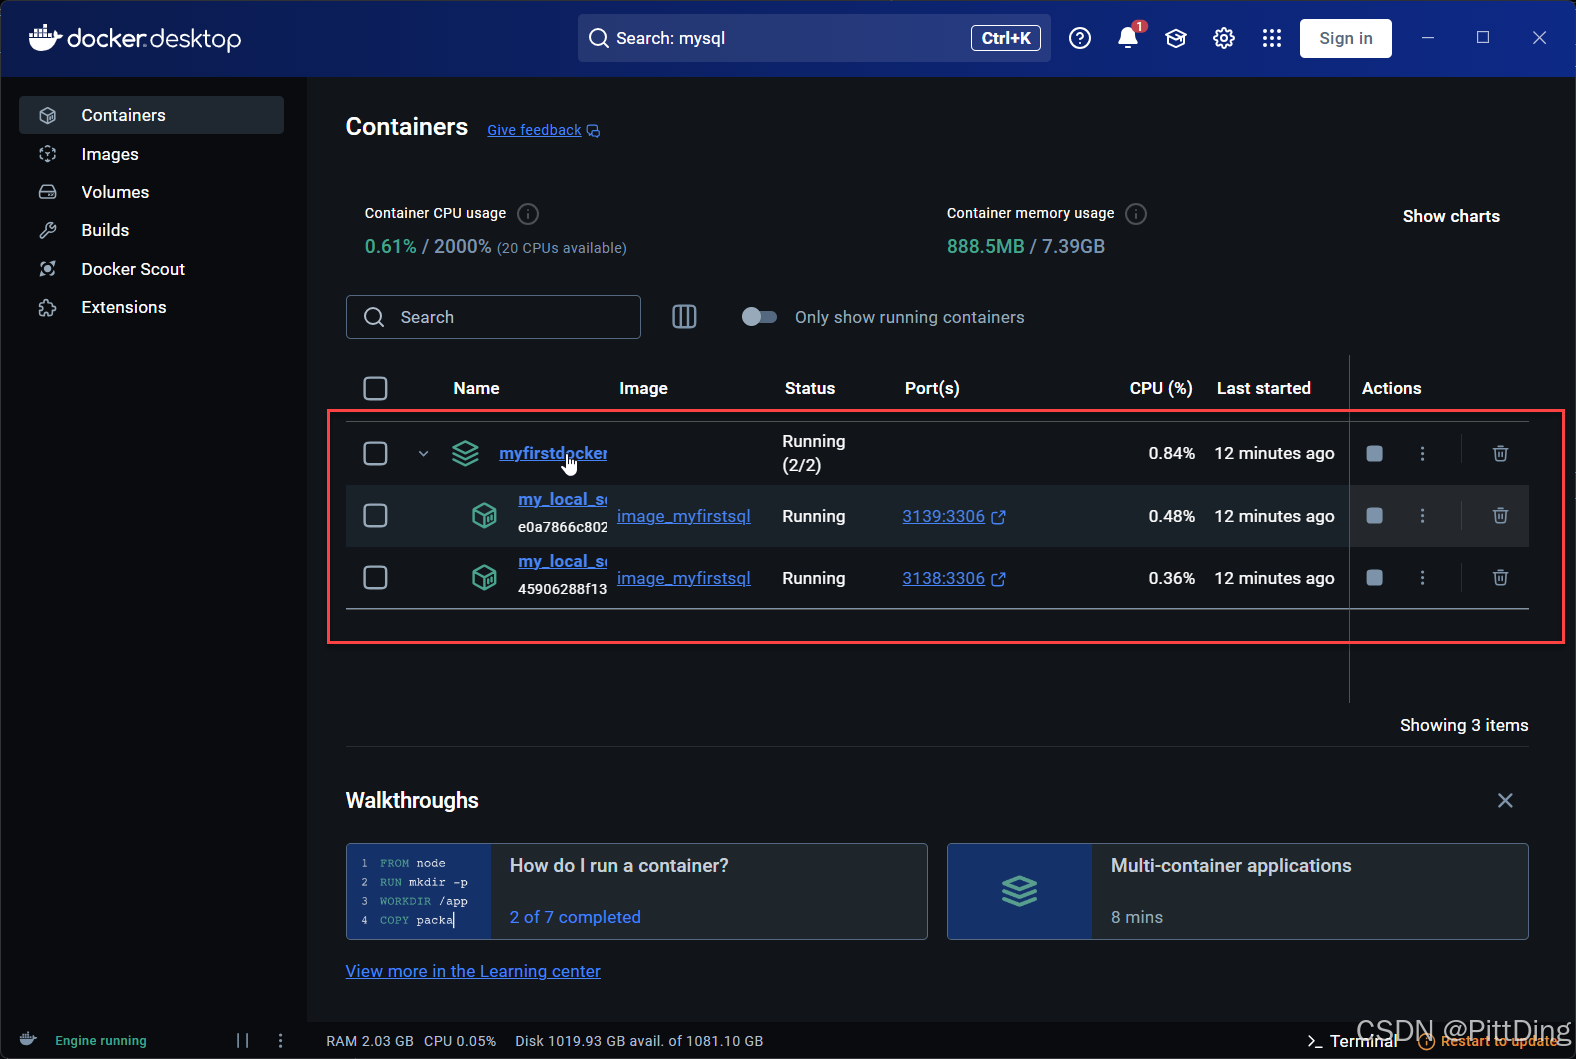Open container name link above e0a7866c802
This screenshot has width=1576, height=1059.
(562, 499)
